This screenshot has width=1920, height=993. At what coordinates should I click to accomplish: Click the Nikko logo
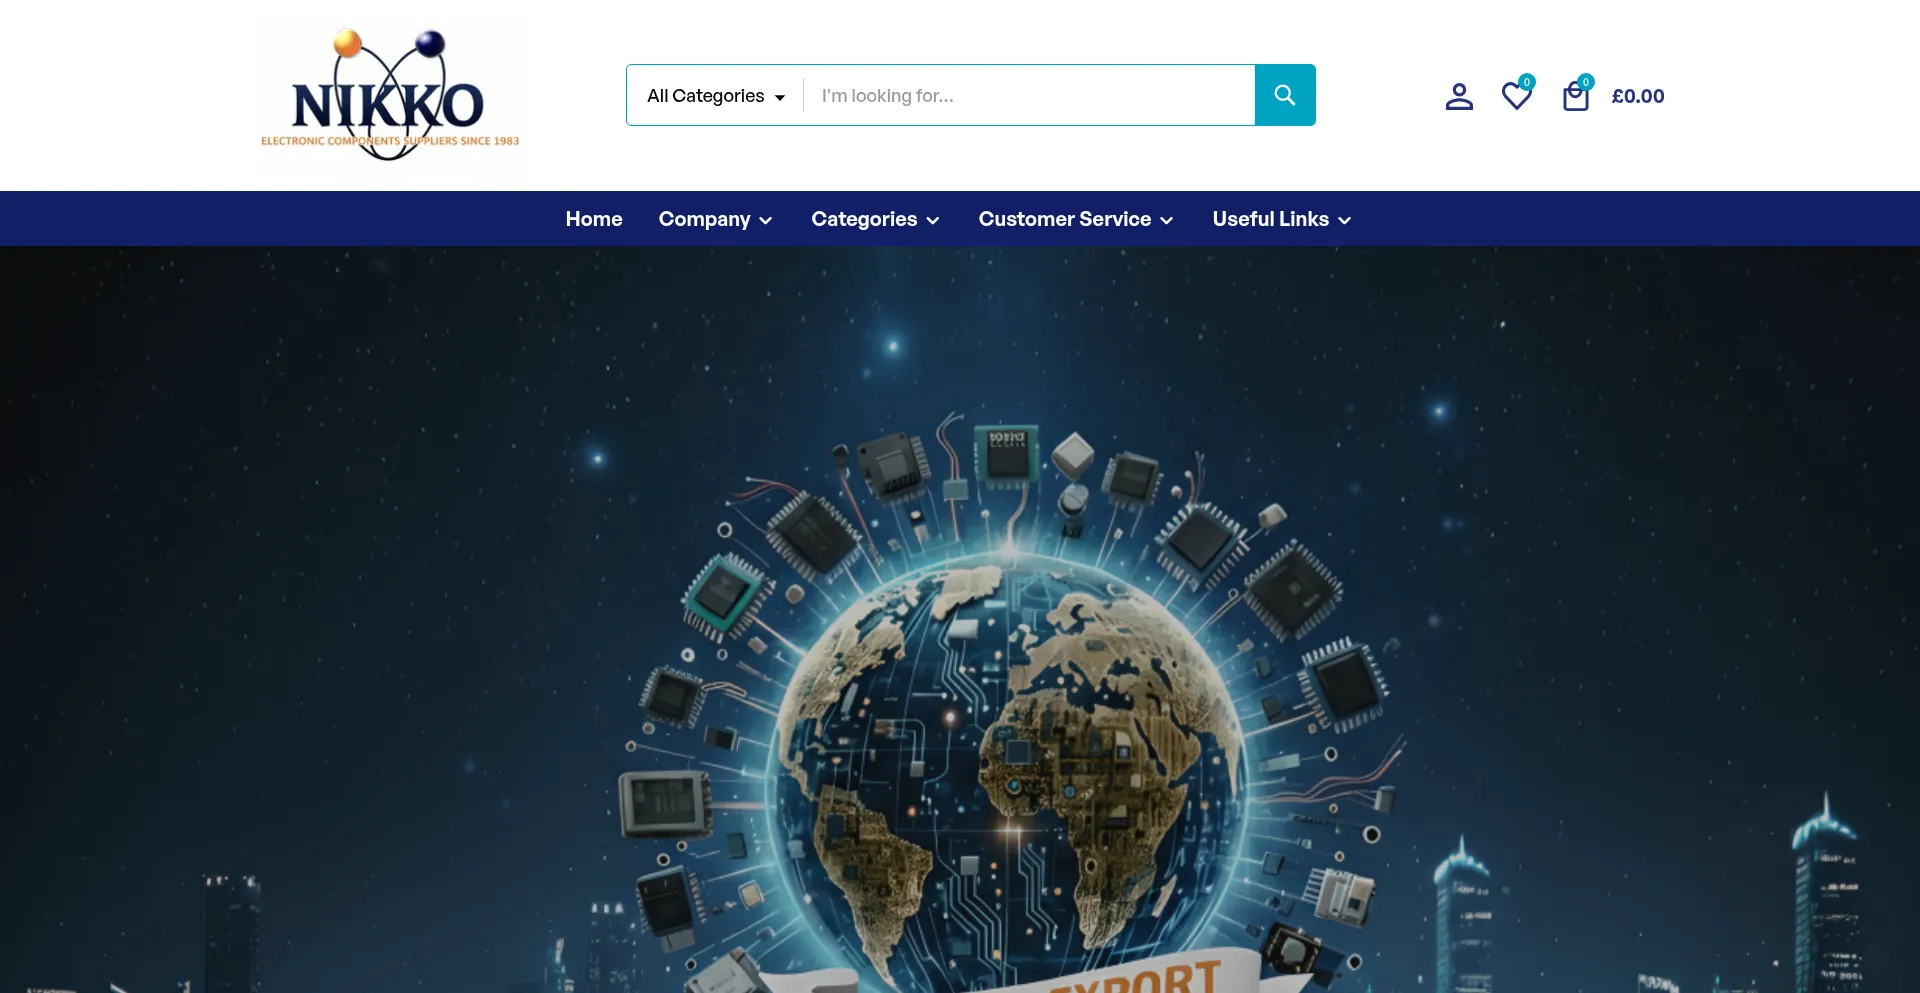[x=390, y=95]
